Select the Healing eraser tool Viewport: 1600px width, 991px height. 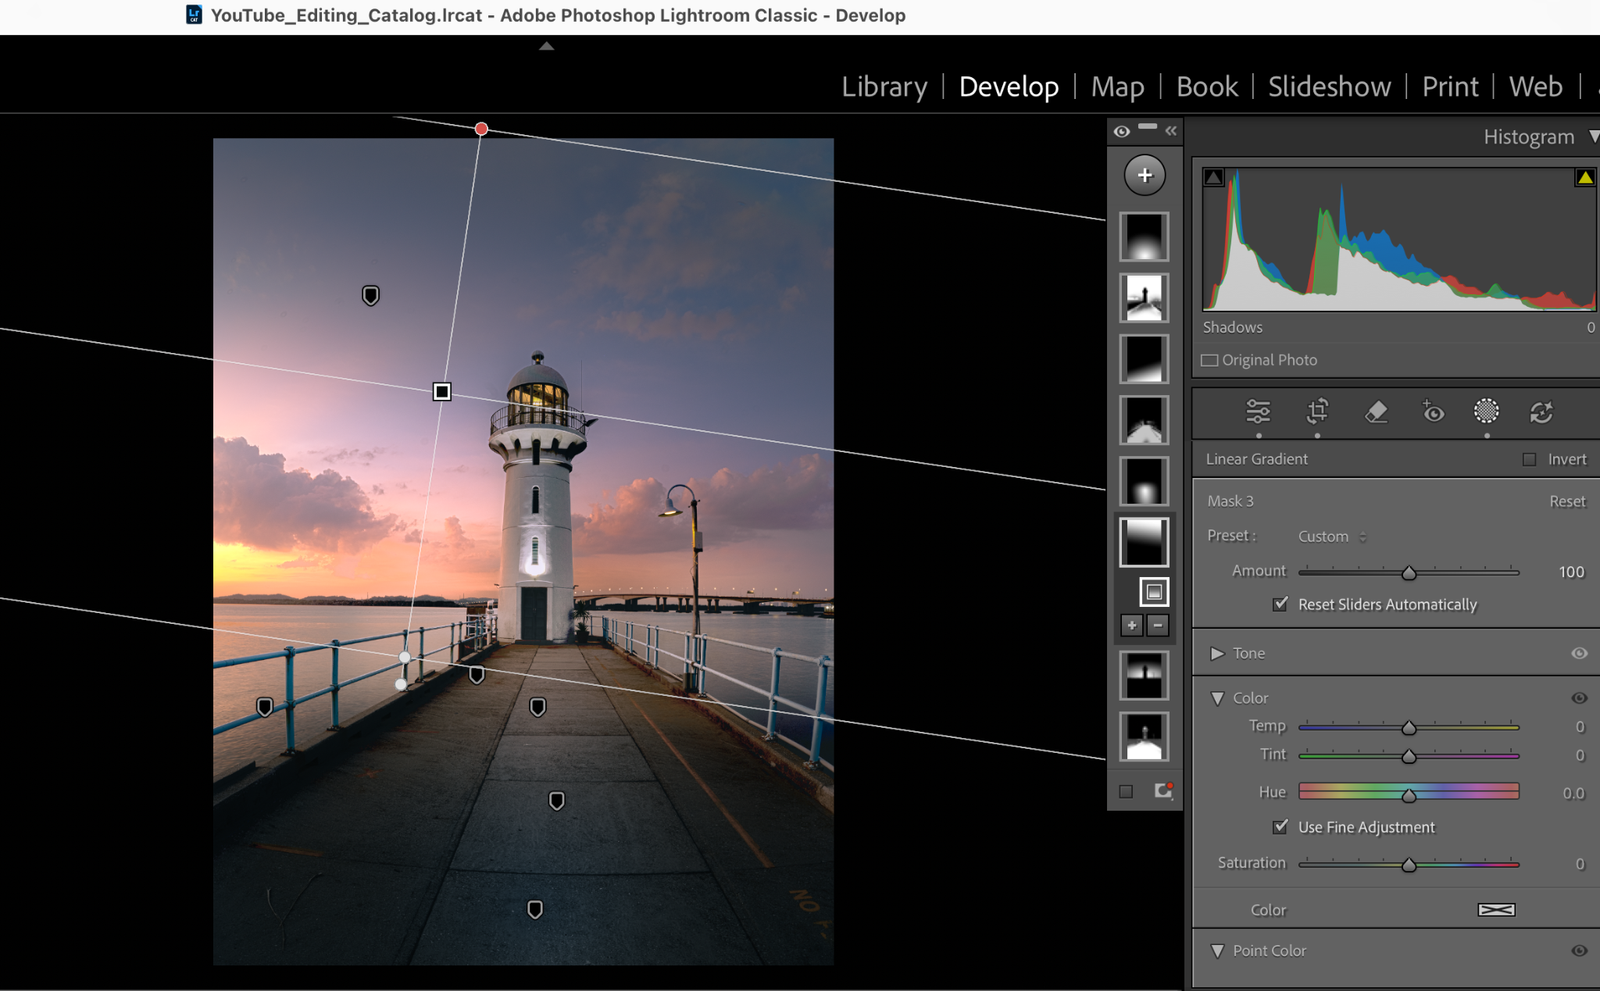[x=1376, y=411]
